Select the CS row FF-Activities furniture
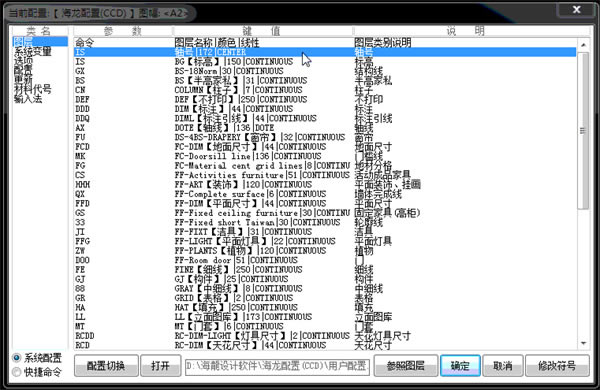600x390 pixels. 325,175
